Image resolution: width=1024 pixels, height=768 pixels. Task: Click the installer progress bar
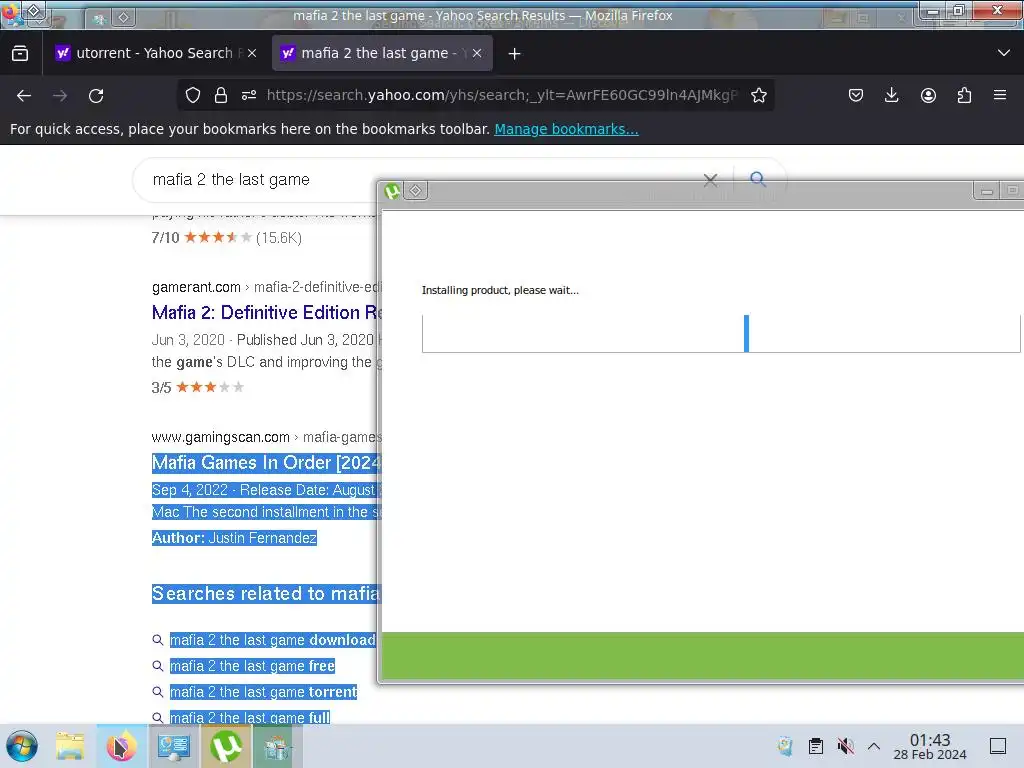pyautogui.click(x=721, y=334)
